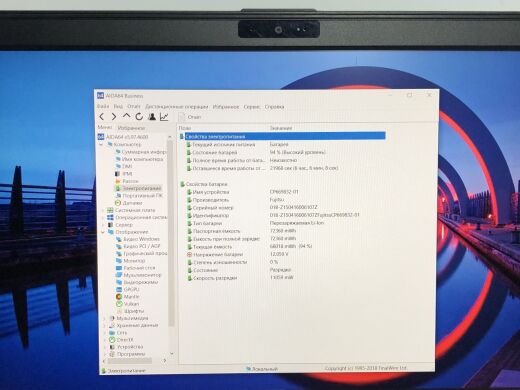
Task: Collapse the Компьютер tree node
Action: (x=101, y=145)
